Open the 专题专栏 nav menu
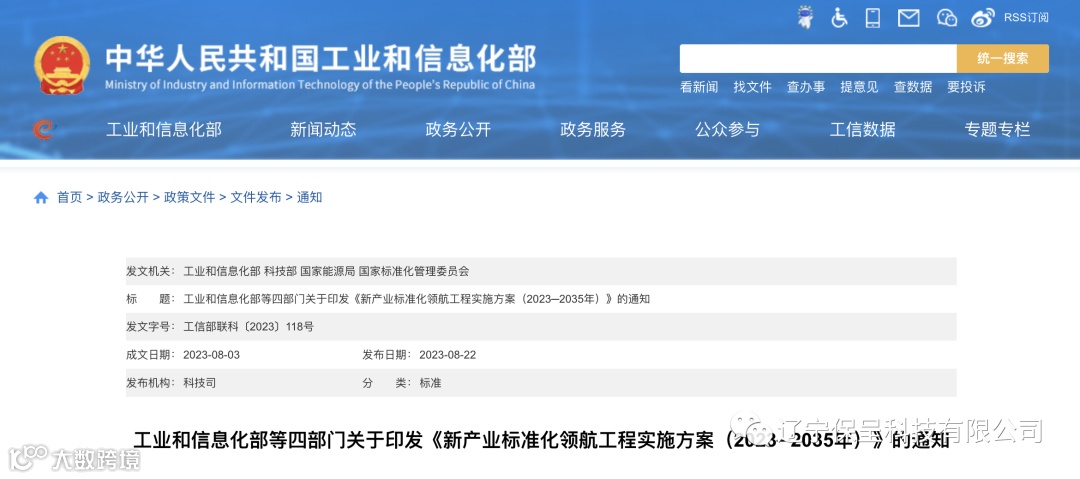 997,129
